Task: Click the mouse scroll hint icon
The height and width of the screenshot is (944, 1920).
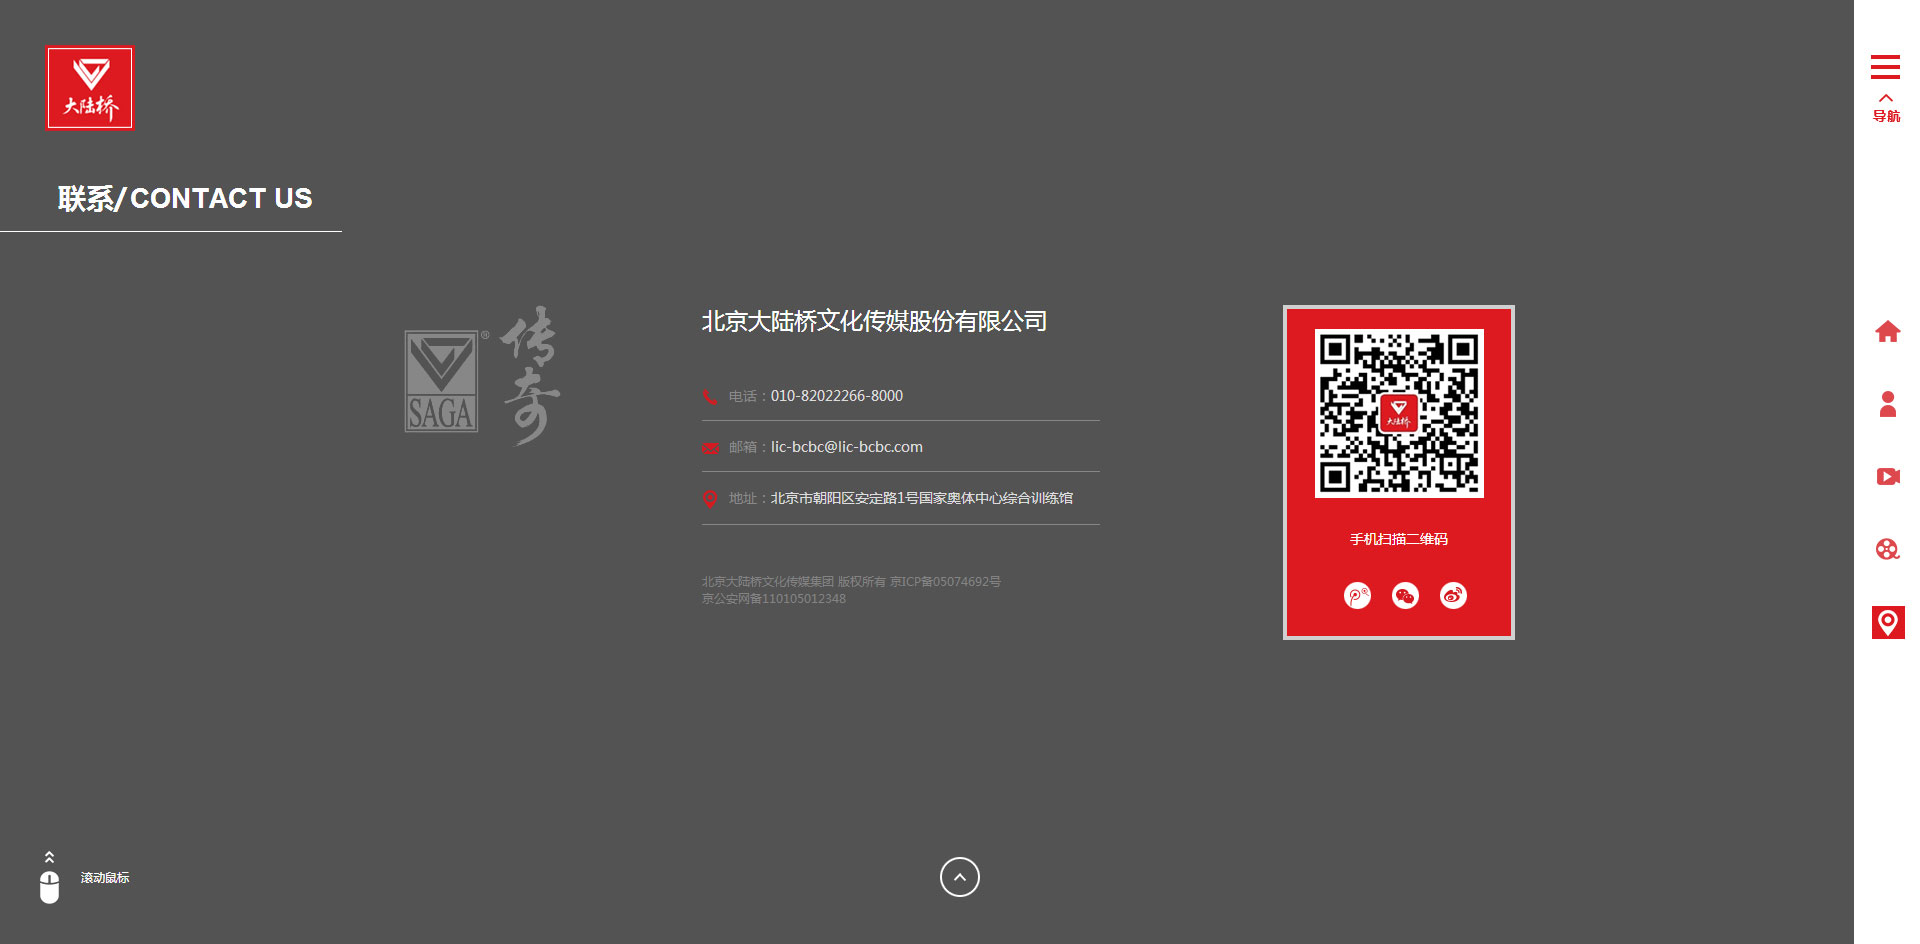Action: point(49,878)
